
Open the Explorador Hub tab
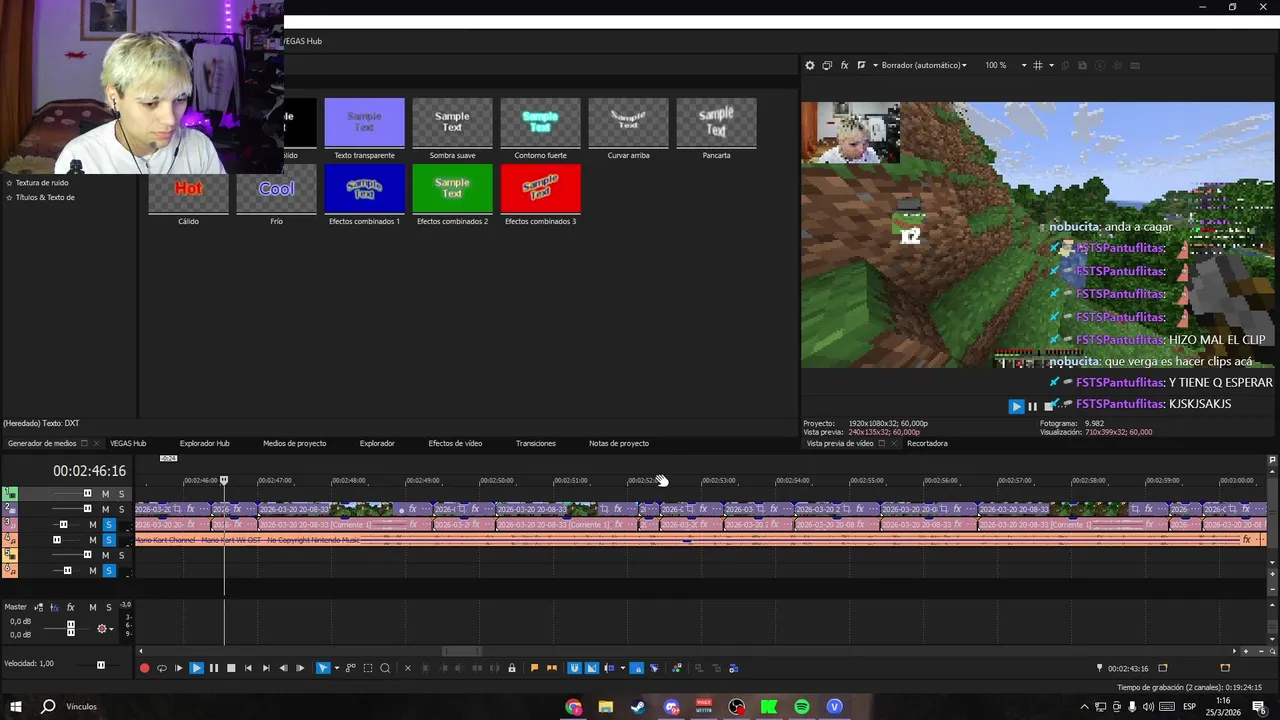205,443
